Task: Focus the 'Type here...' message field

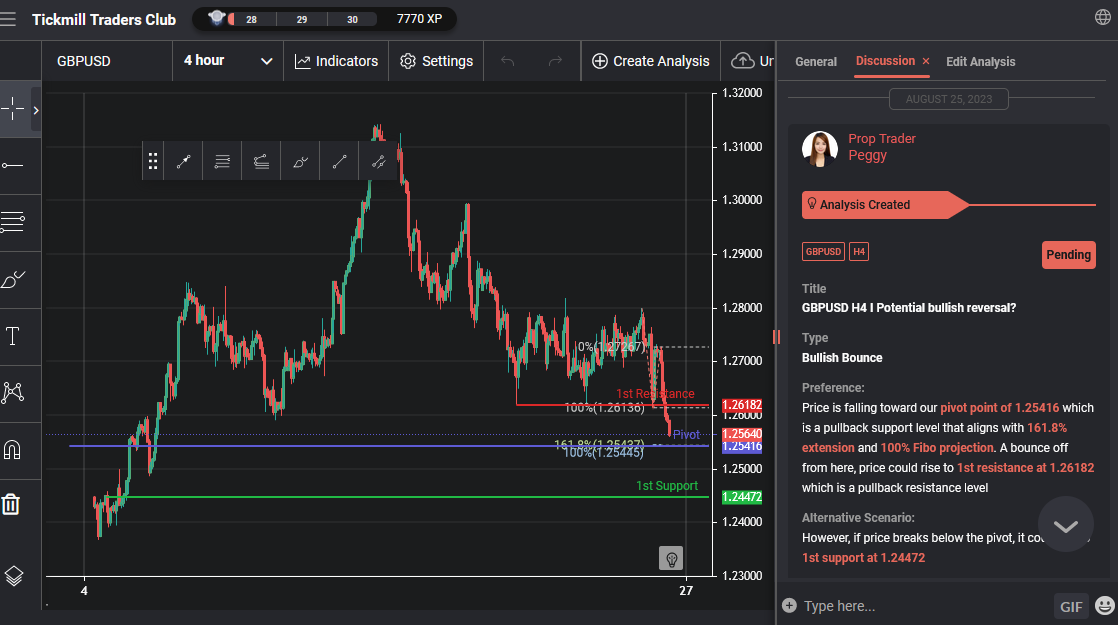Action: coord(923,606)
